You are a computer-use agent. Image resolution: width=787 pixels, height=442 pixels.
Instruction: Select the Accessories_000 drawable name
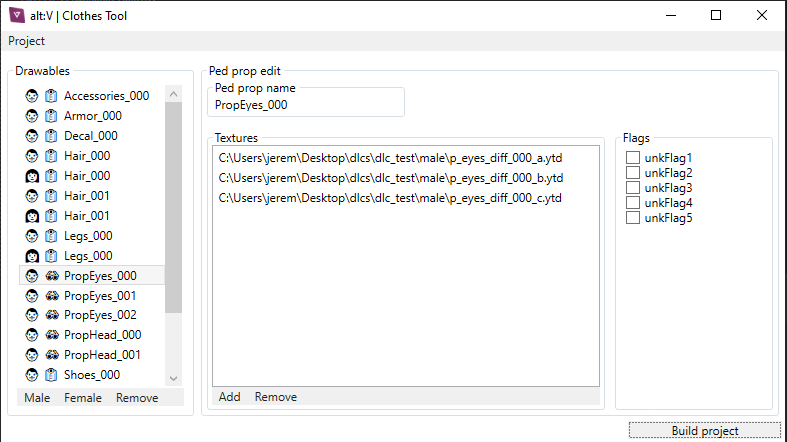pos(106,96)
